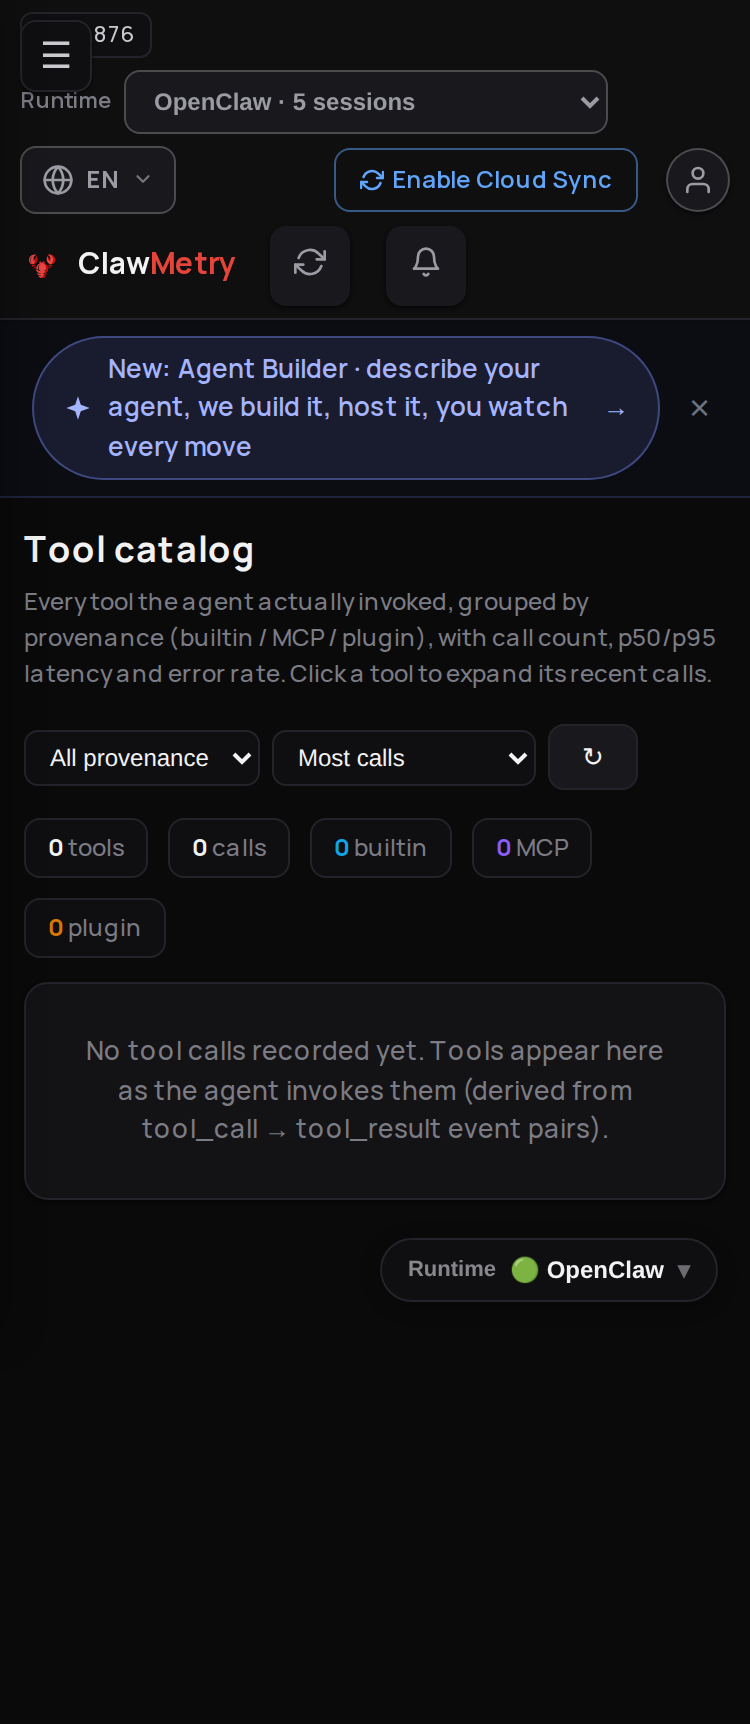Click the 0 tools summary chip

pos(86,848)
